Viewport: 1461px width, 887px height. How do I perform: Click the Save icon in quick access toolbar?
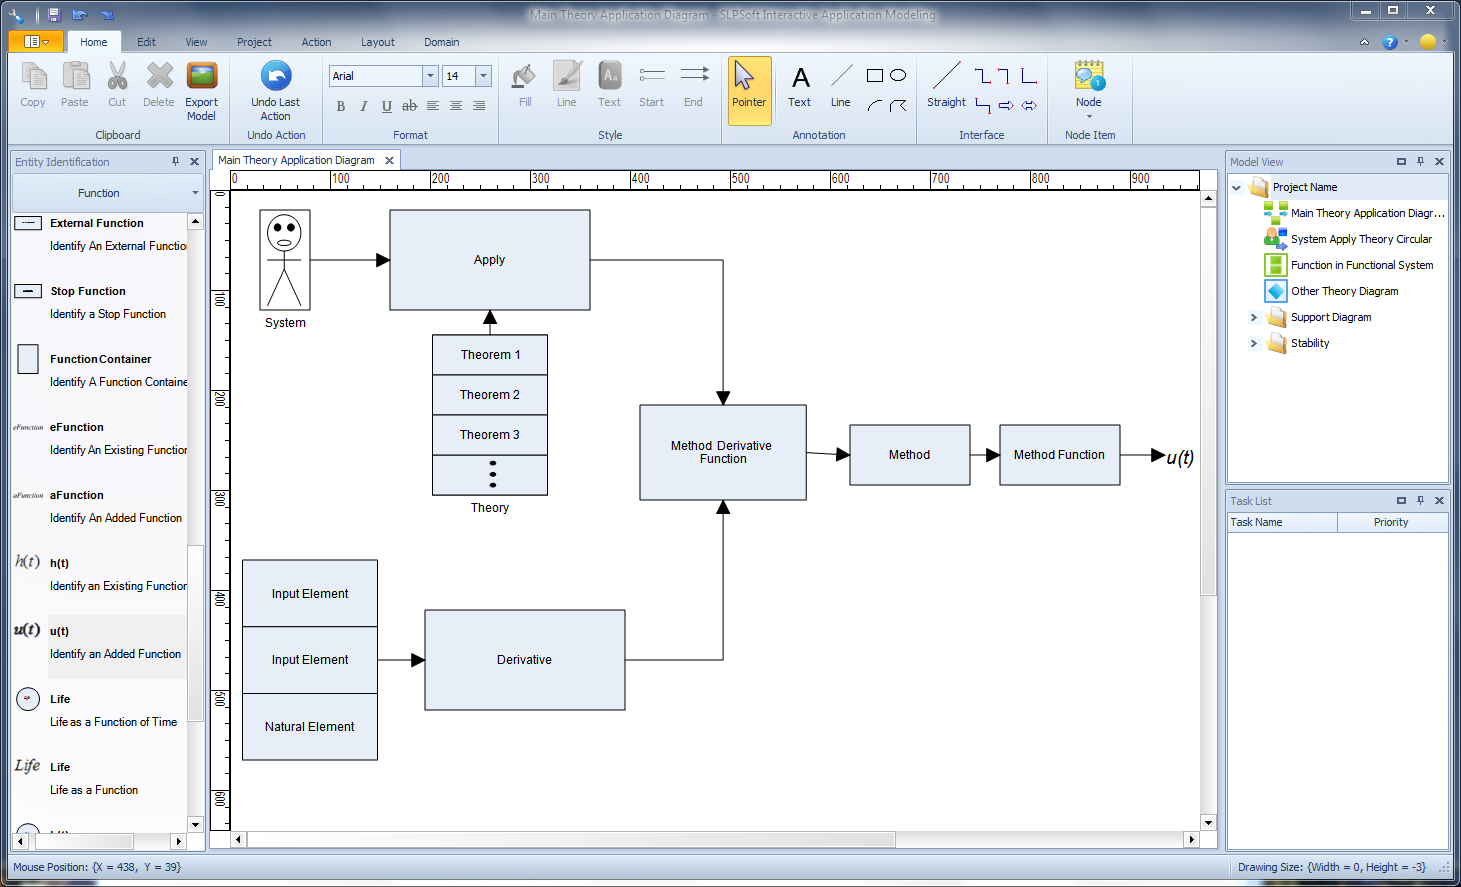point(54,15)
